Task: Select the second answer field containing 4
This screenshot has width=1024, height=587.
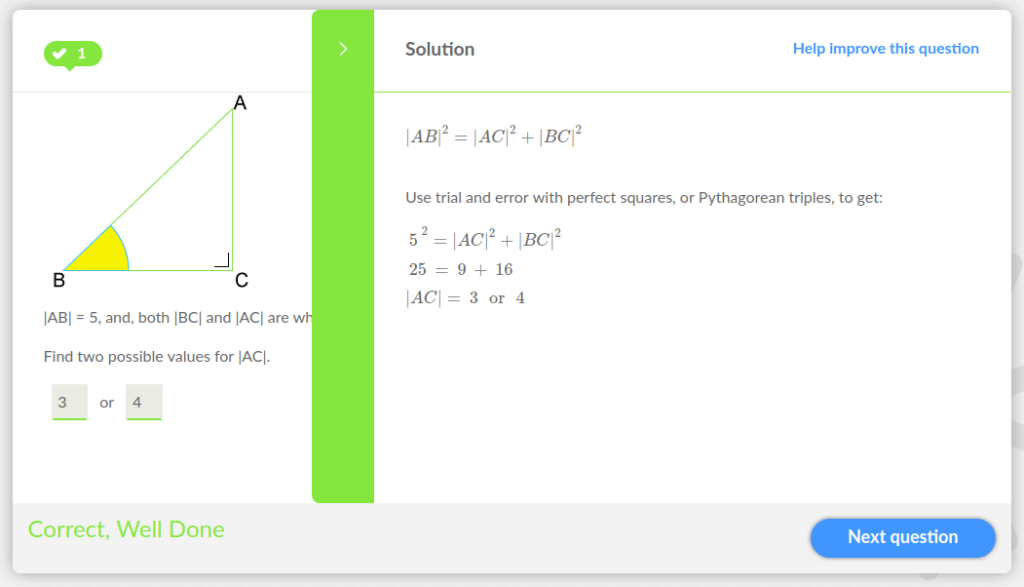Action: pyautogui.click(x=144, y=402)
